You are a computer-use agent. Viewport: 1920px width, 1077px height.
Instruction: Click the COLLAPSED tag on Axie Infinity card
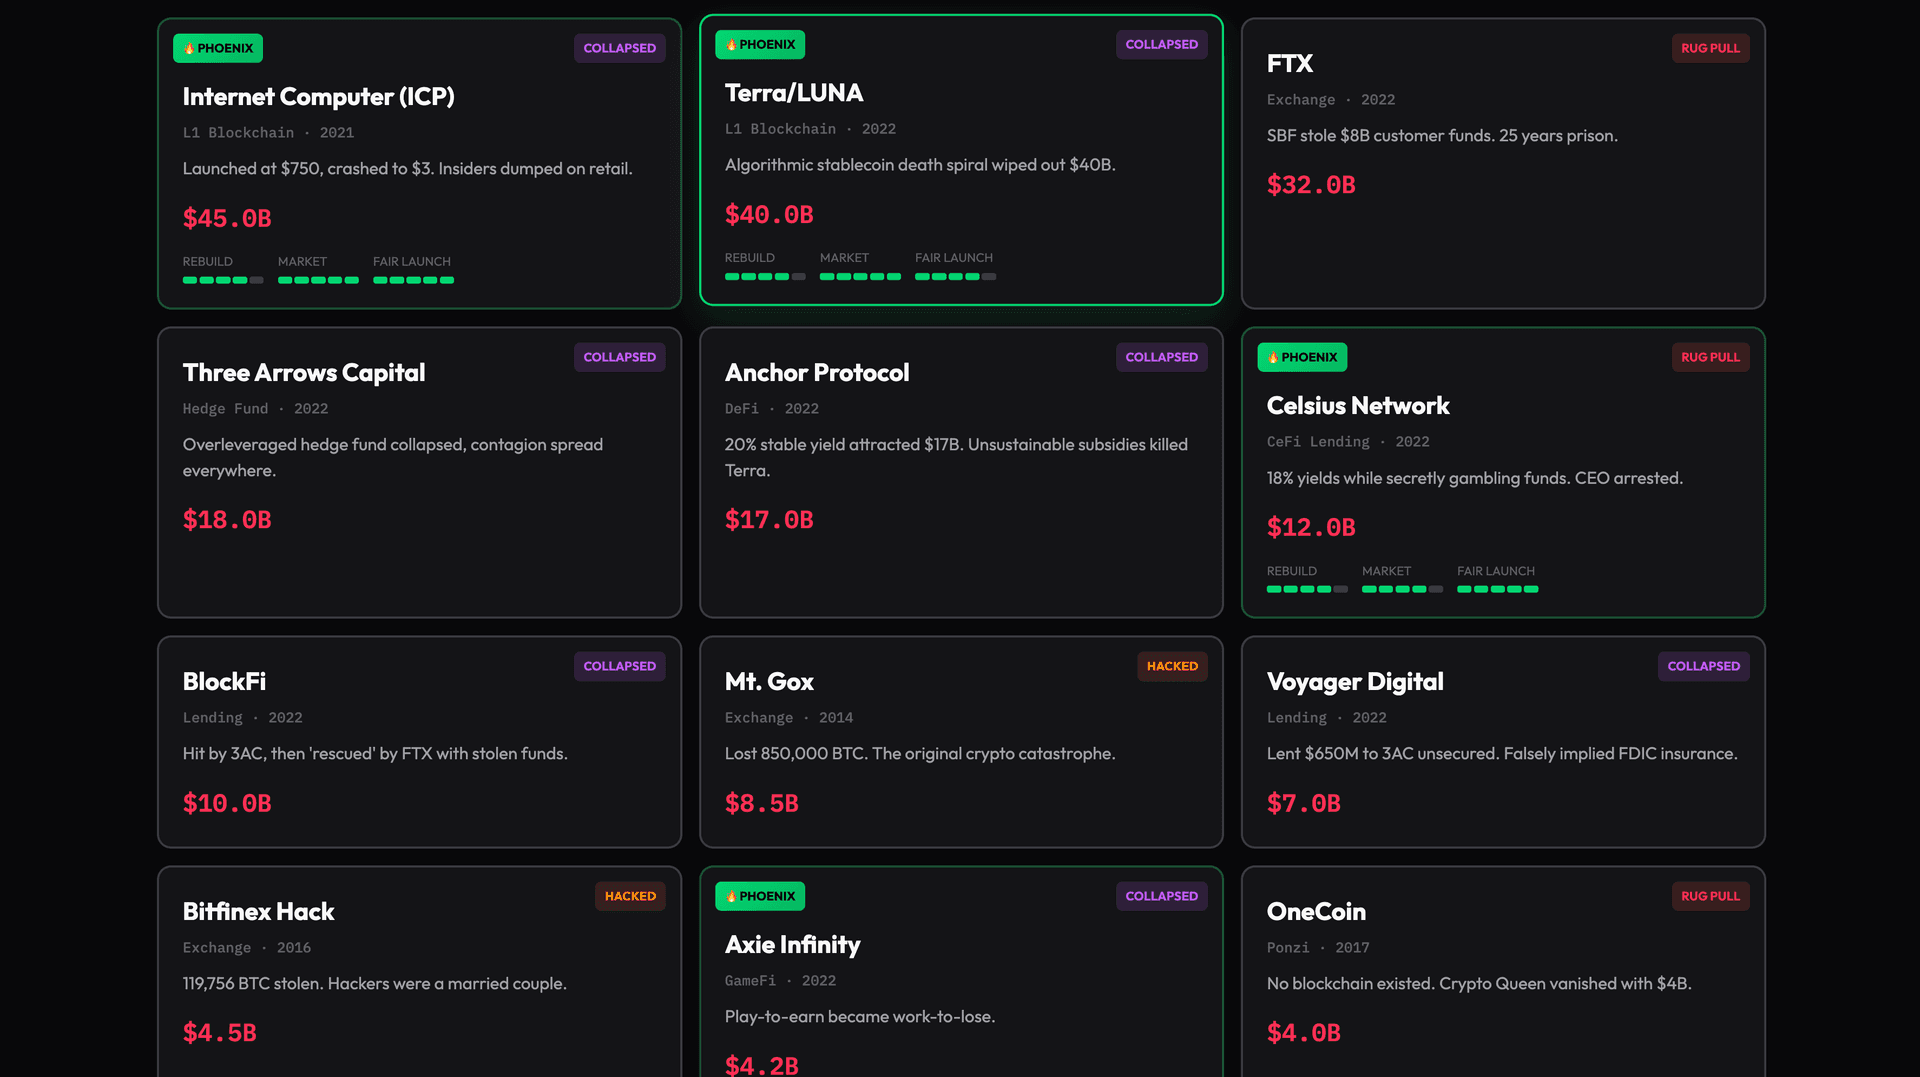[x=1161, y=896]
